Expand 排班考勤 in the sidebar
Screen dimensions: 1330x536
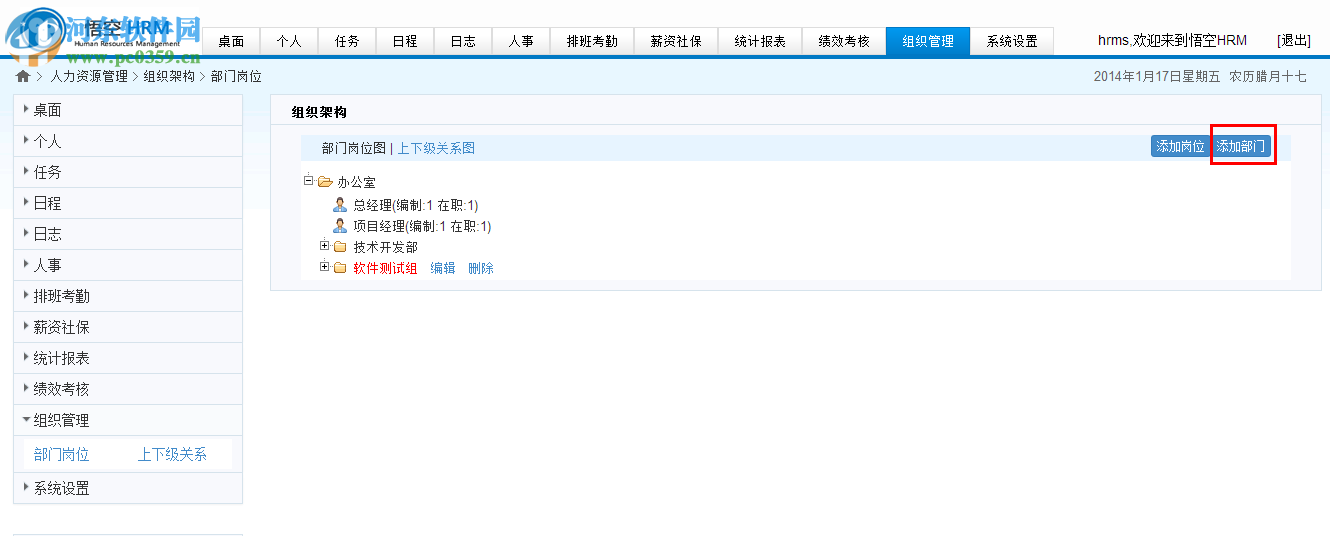(128, 296)
